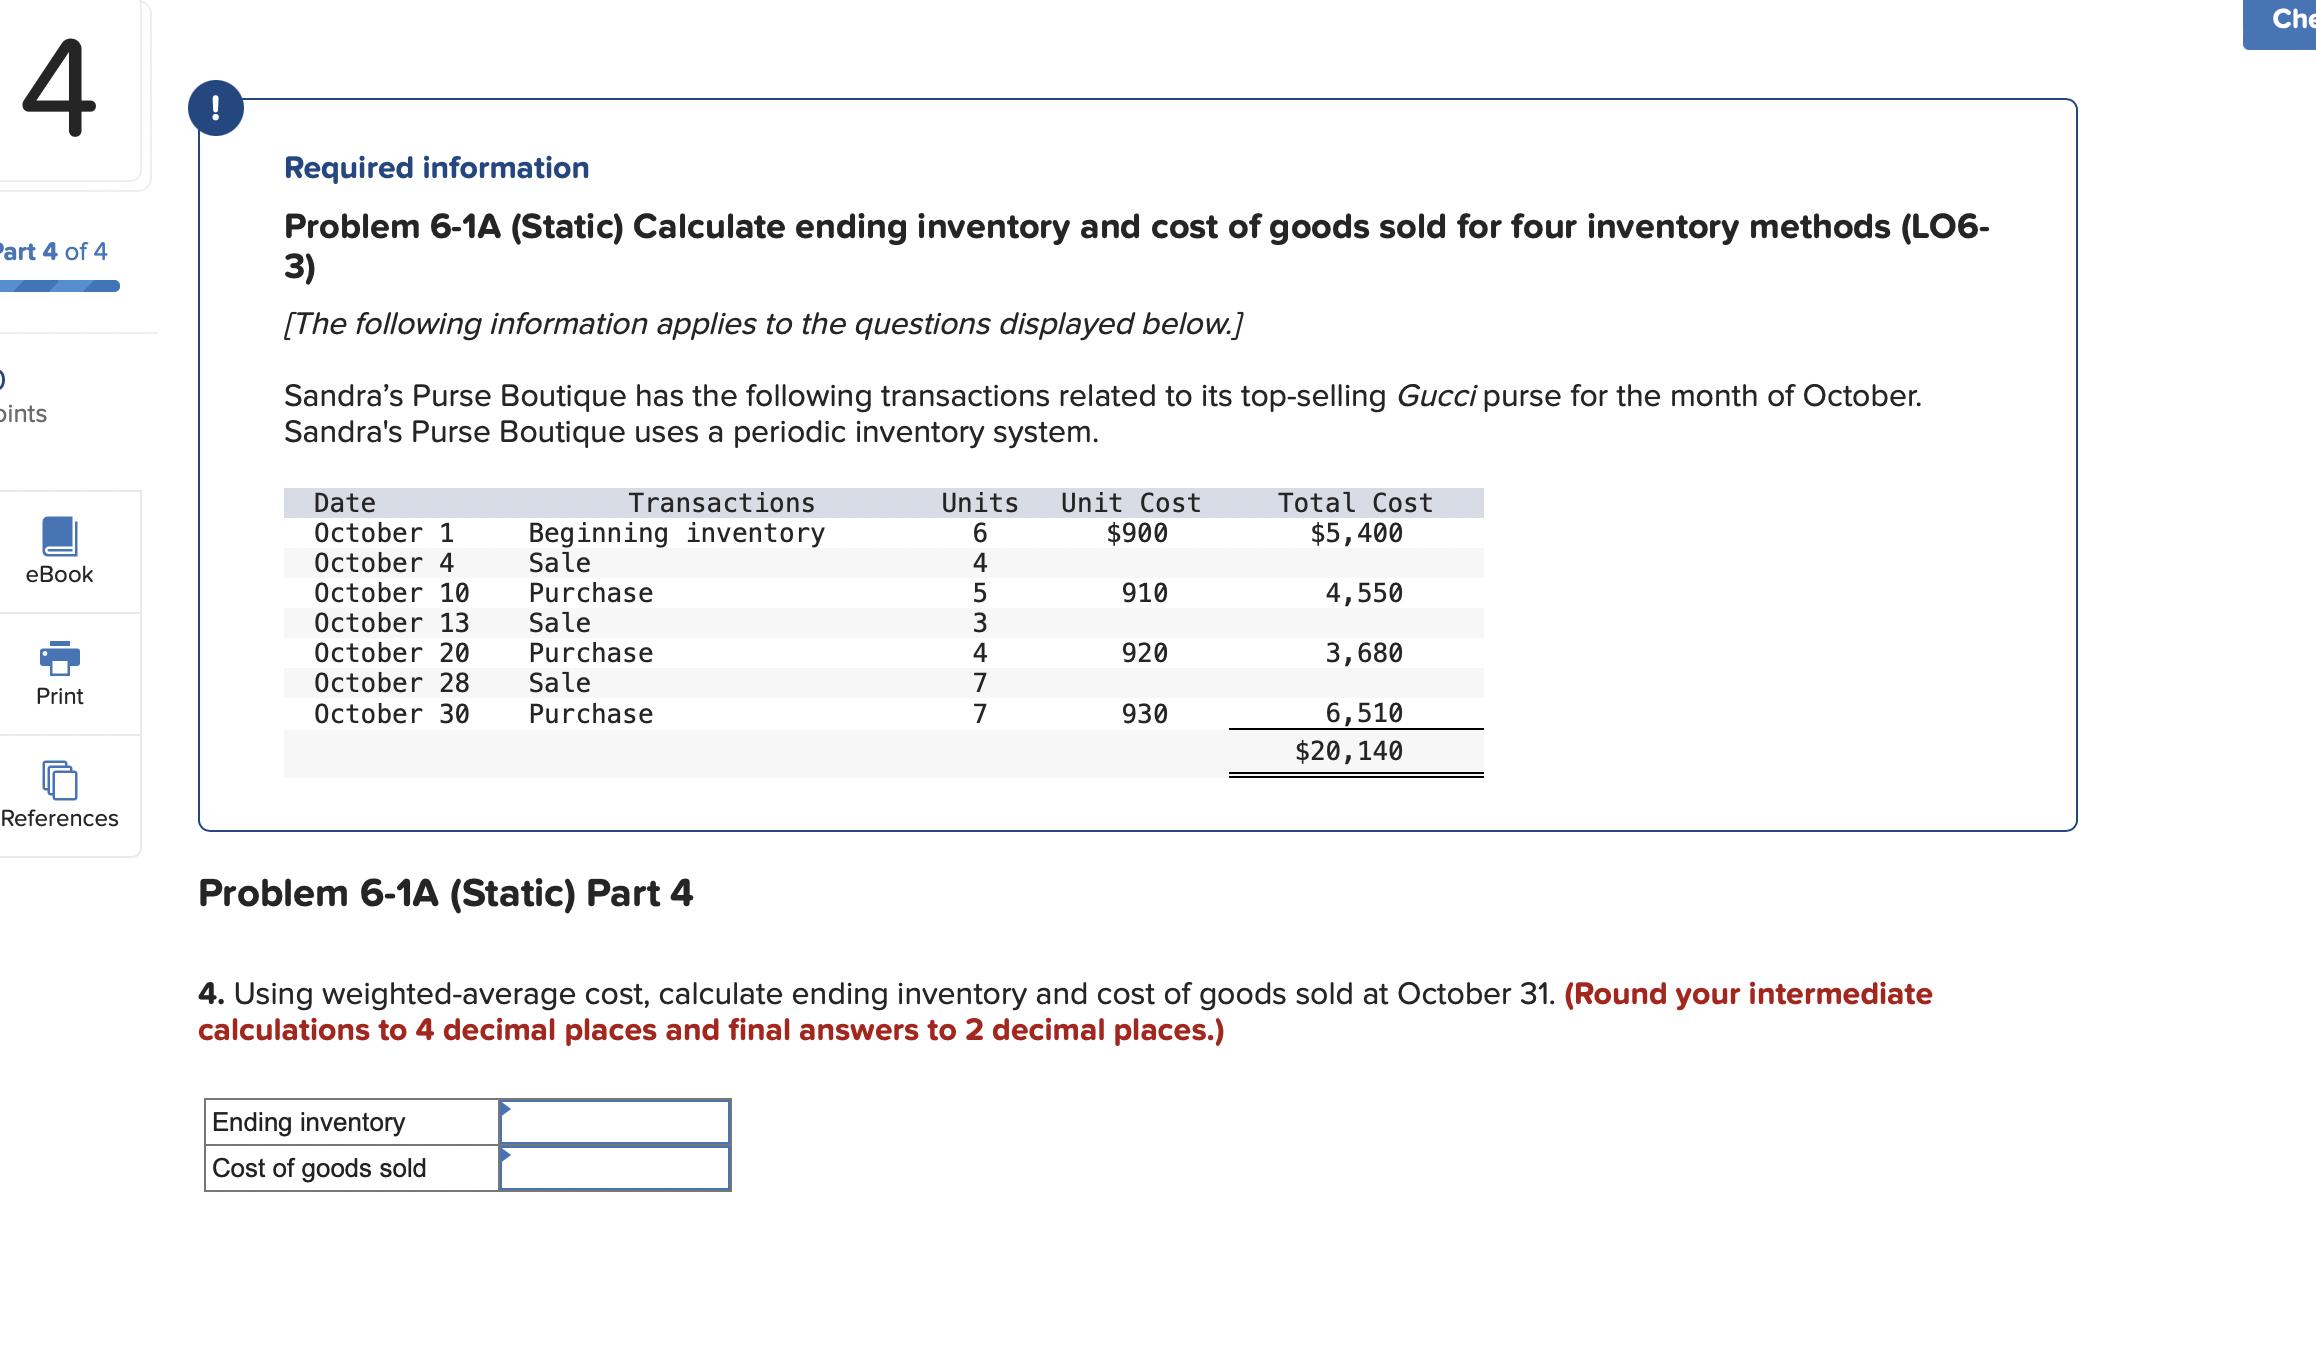This screenshot has width=2316, height=1346.
Task: Click inside the Cost of goods sold input box
Action: [x=614, y=1167]
